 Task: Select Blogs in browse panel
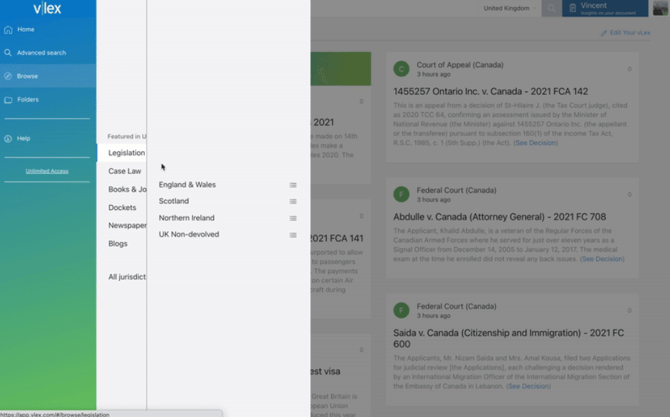[118, 244]
